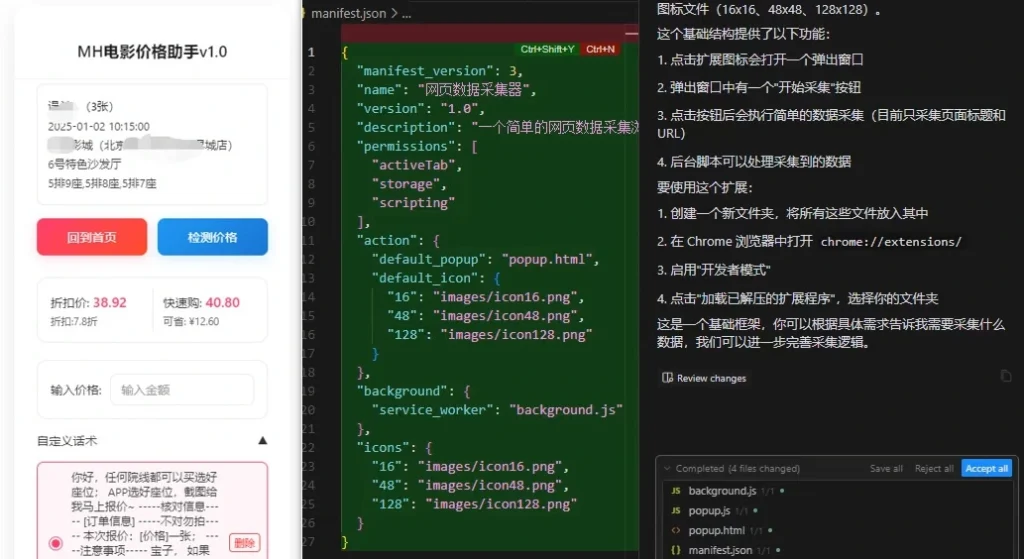Click the Completed (4 files changed) label
This screenshot has width=1024, height=559.
coord(737,468)
